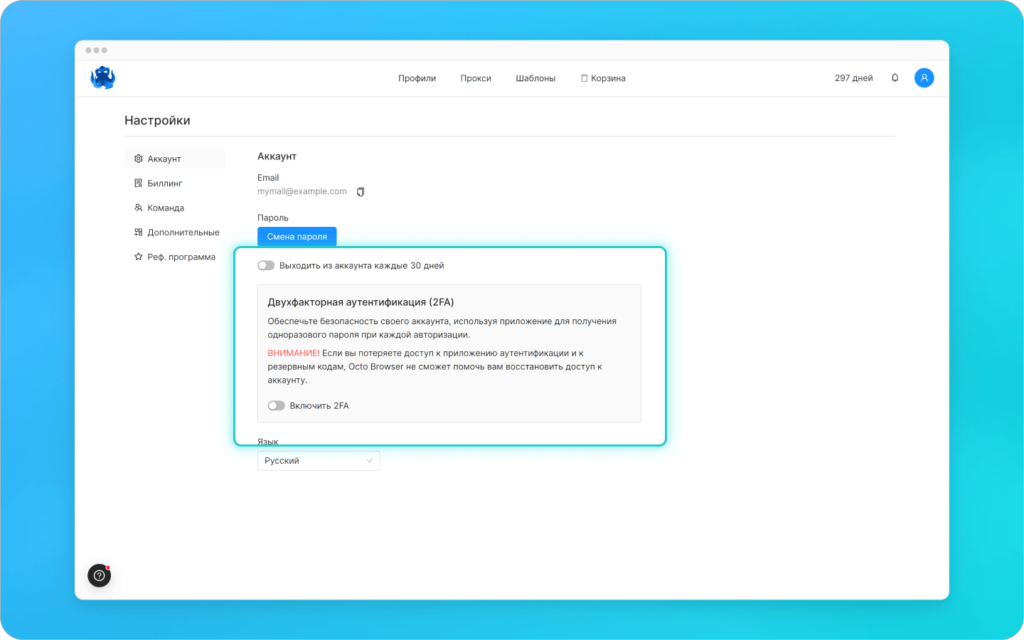Viewport: 1024px width, 640px height.
Task: Copy email with the clipboard icon
Action: point(360,191)
